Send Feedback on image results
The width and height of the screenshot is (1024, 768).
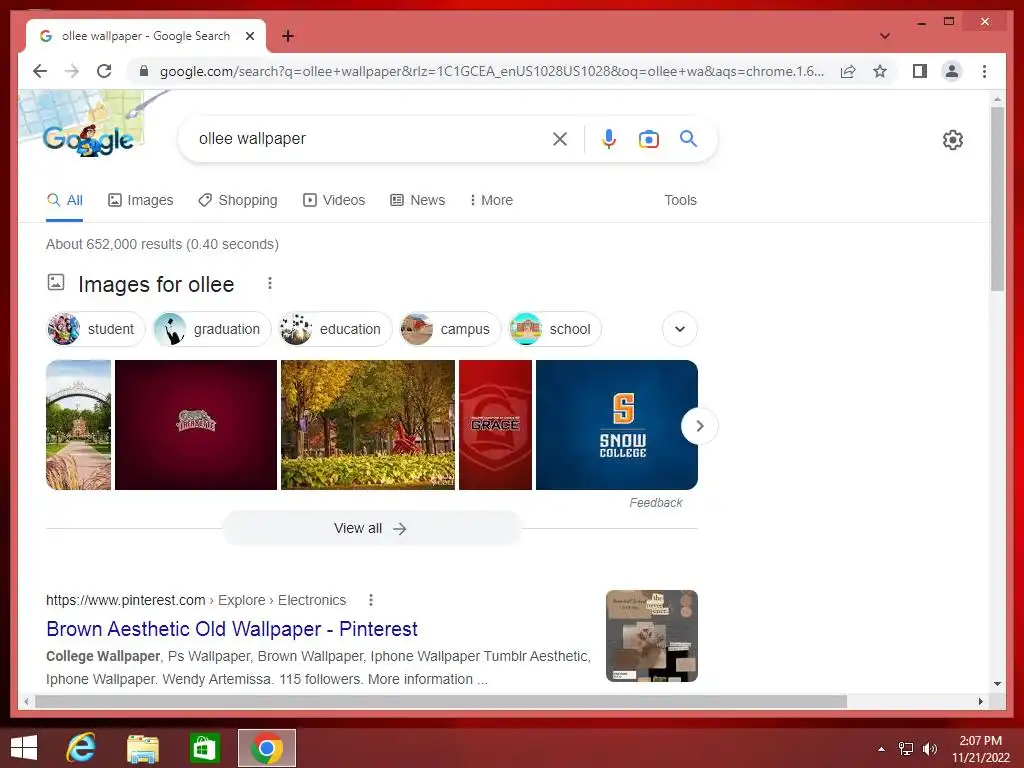pos(655,503)
